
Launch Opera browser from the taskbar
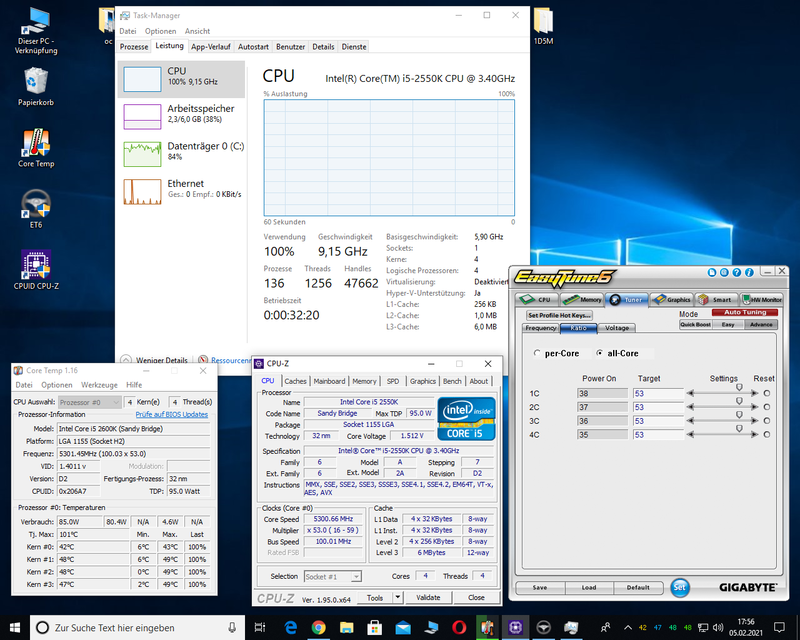tap(459, 627)
